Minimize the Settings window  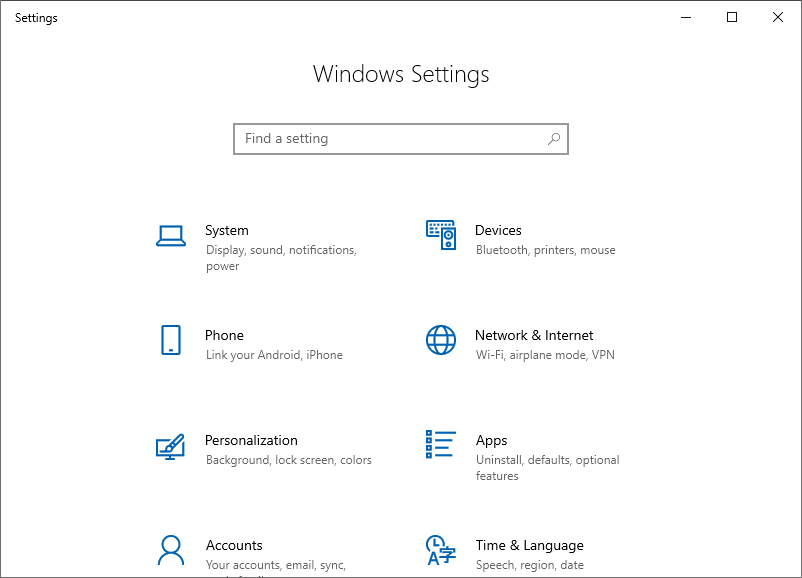686,17
